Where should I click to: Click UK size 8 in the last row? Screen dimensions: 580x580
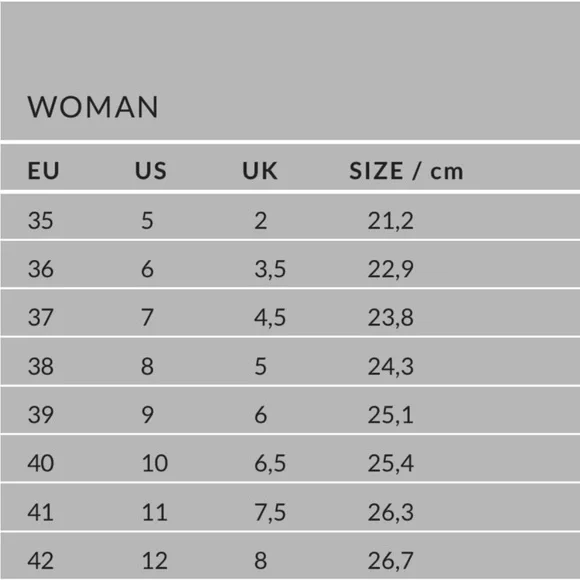tap(260, 560)
